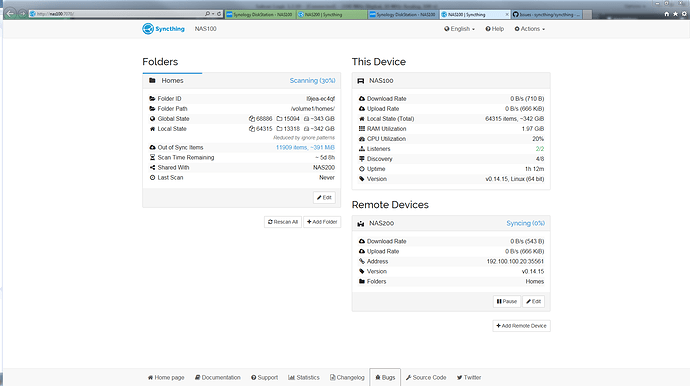
Task: Click the Scan Time Remaining hourglass icon
Action: [152, 158]
